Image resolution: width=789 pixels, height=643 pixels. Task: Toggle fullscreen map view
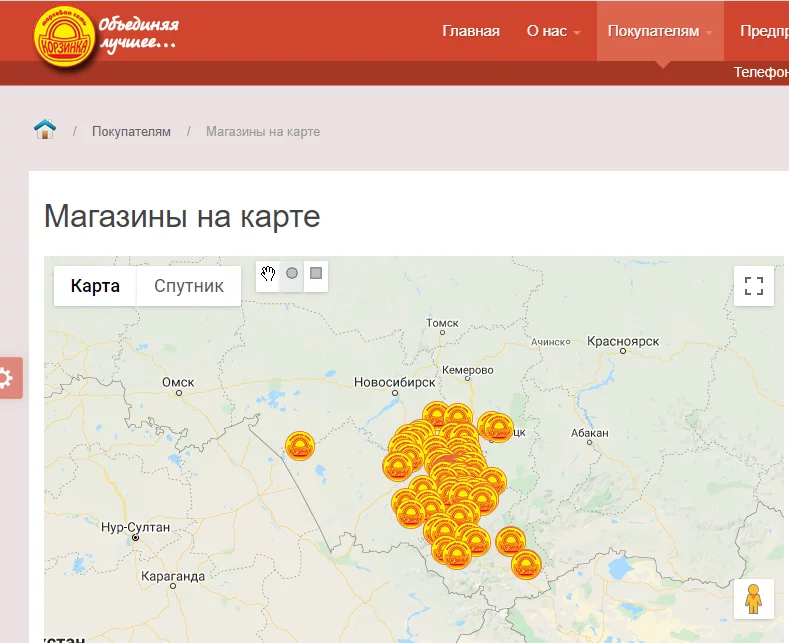(x=753, y=286)
